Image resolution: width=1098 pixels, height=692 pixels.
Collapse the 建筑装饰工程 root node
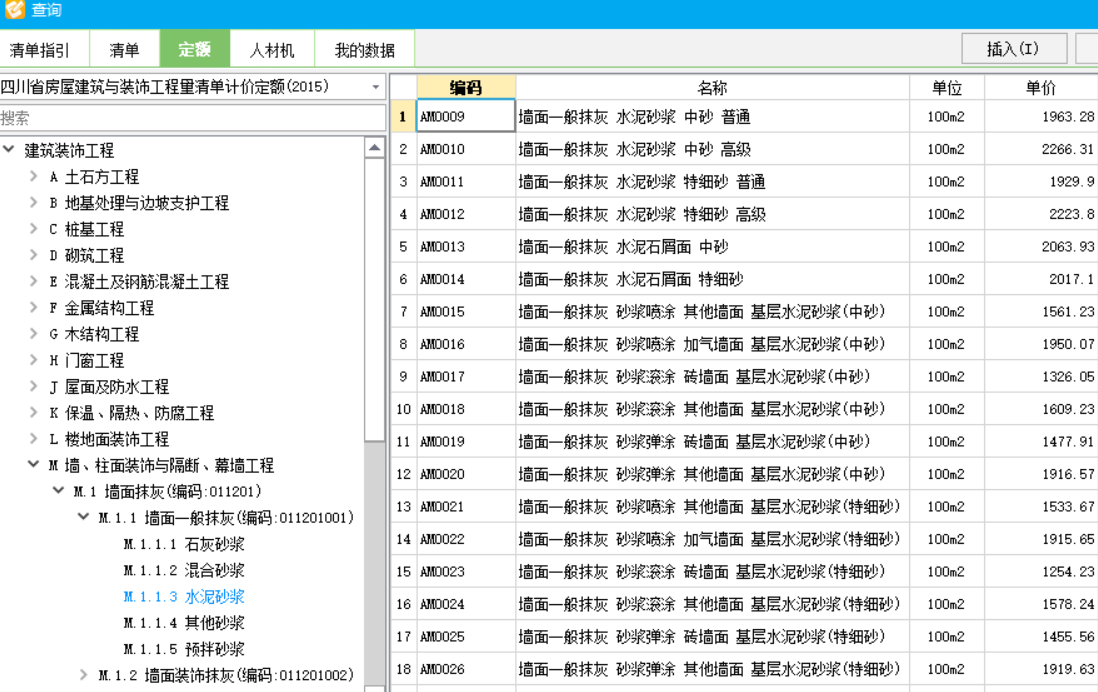[9, 149]
